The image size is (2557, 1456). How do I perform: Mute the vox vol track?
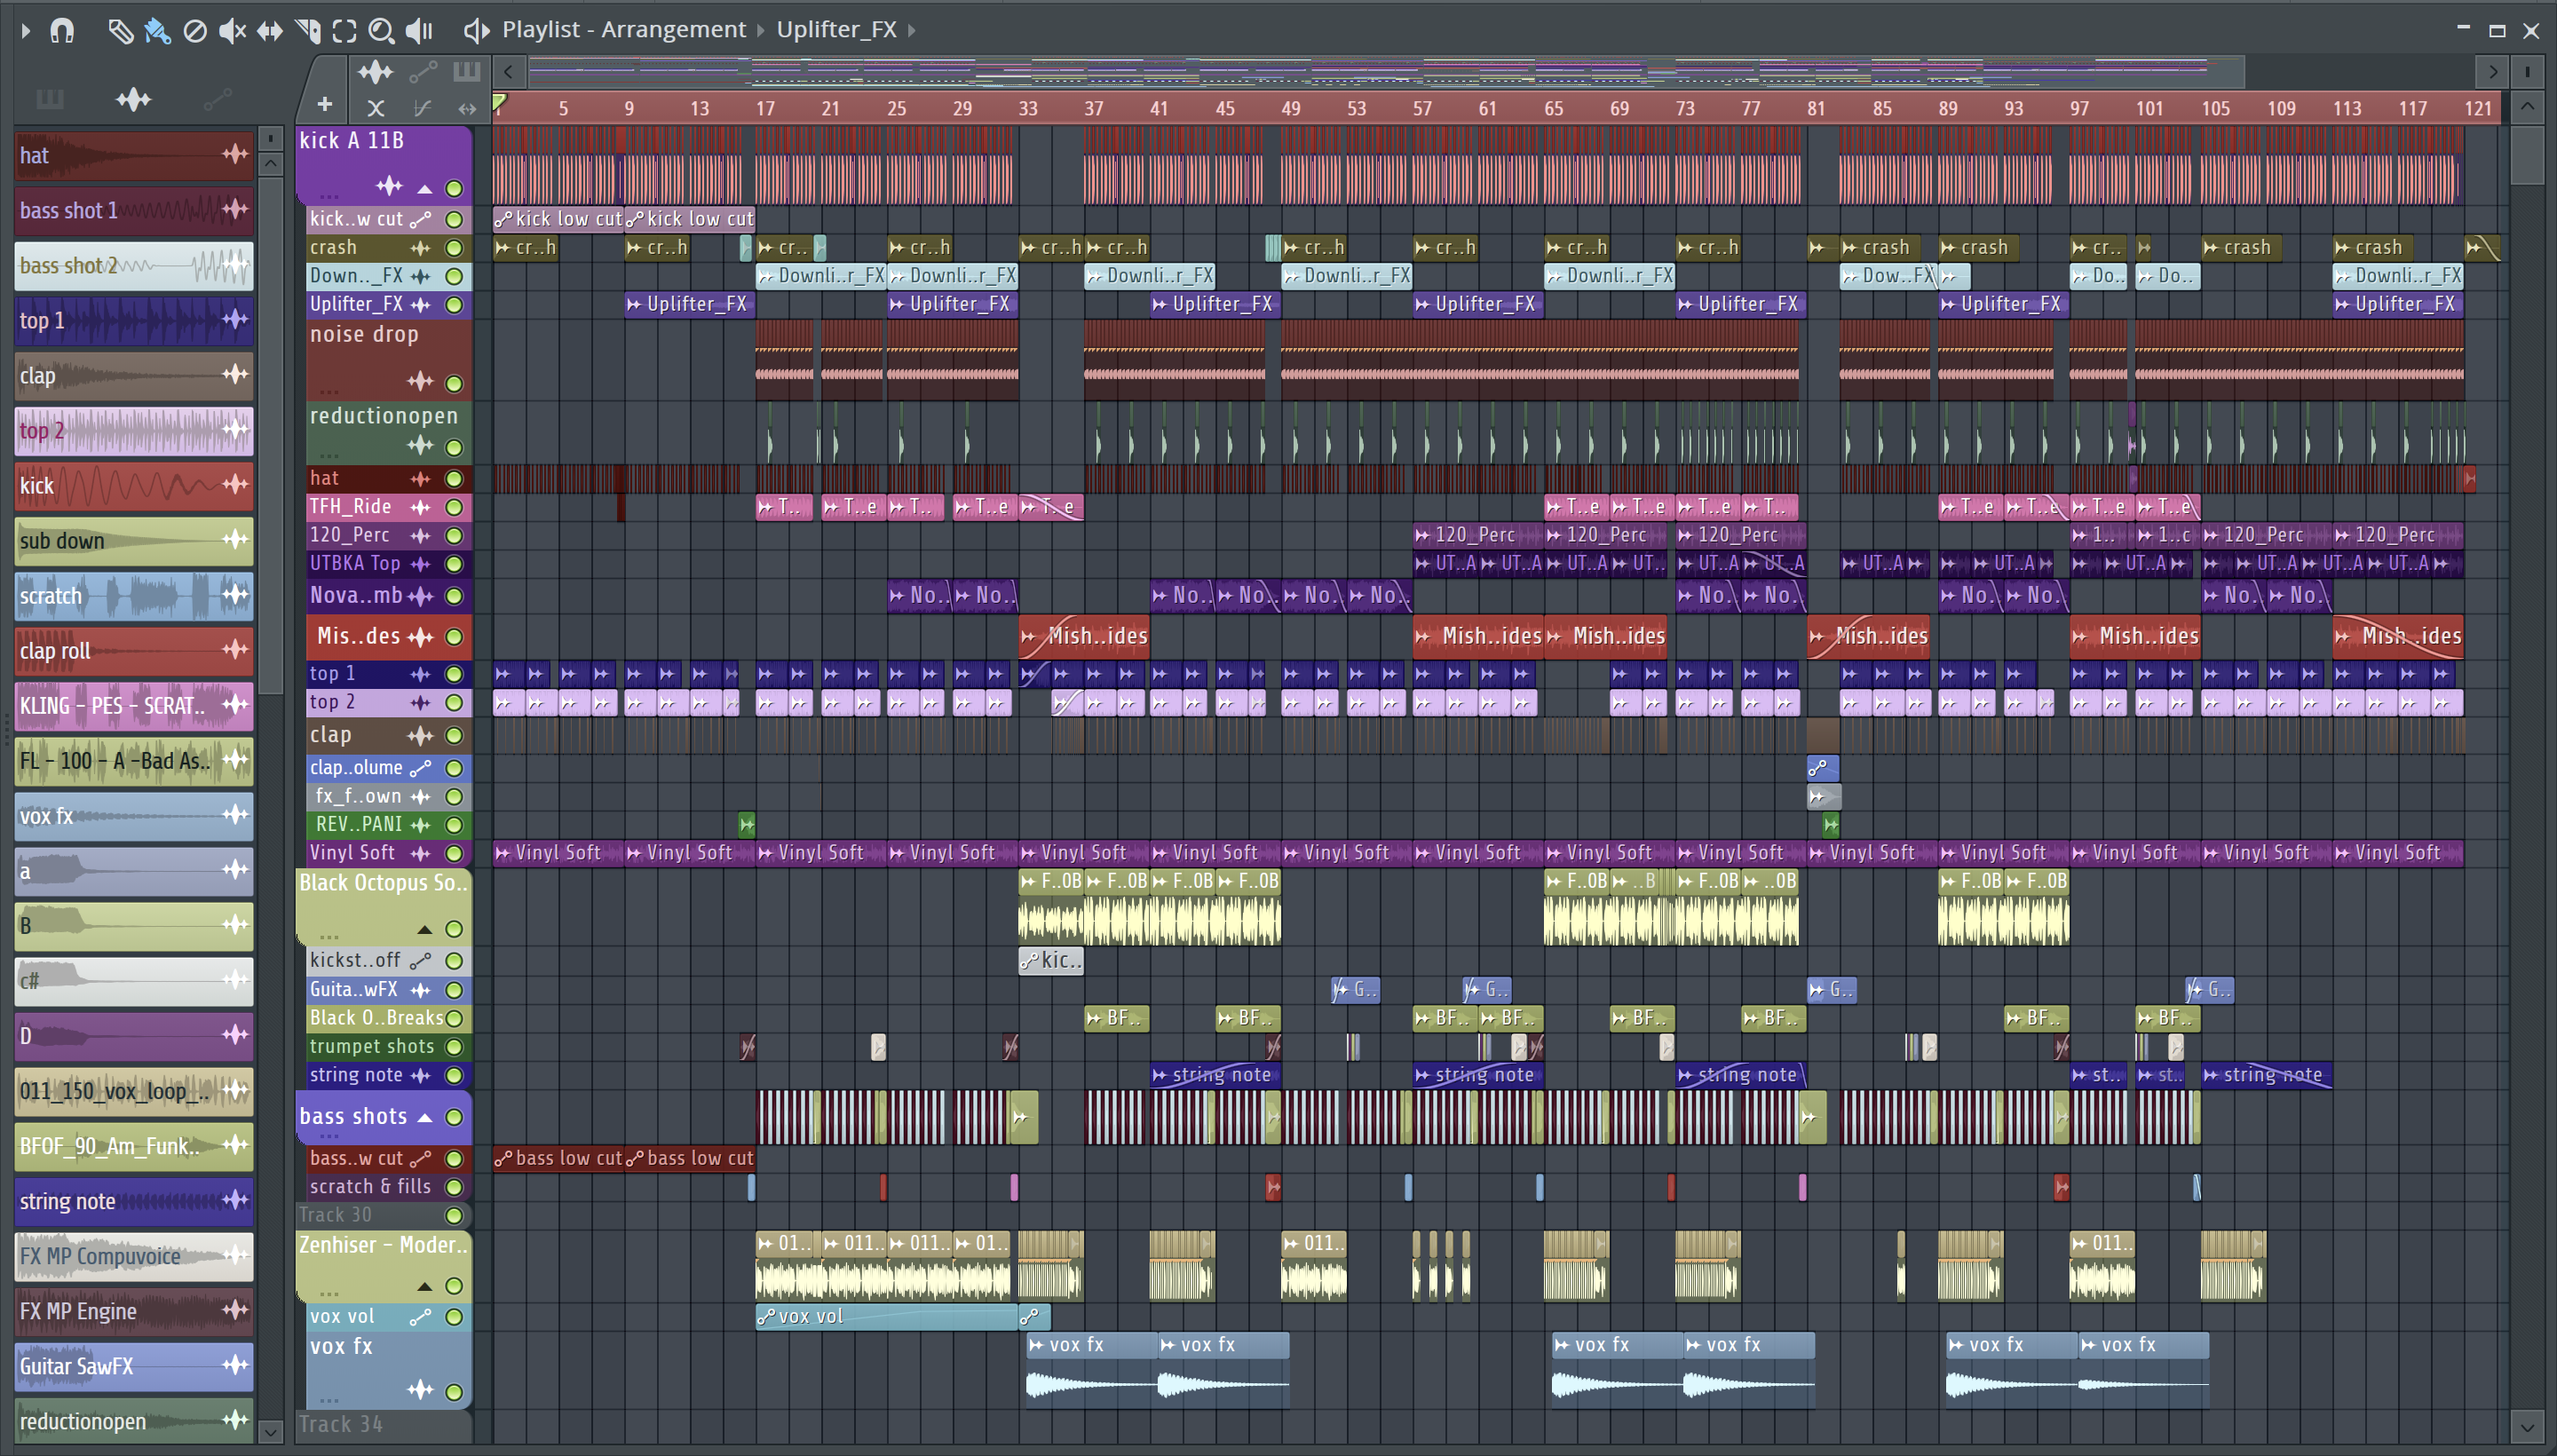click(454, 1318)
